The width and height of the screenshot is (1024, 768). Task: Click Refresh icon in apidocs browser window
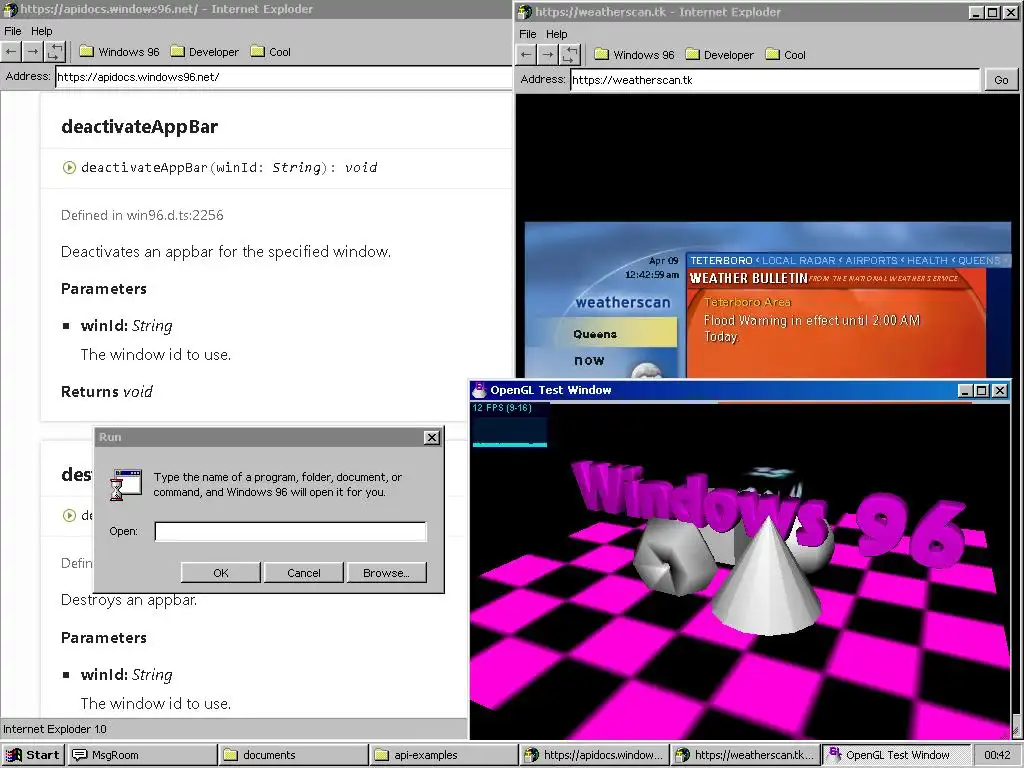pyautogui.click(x=56, y=52)
